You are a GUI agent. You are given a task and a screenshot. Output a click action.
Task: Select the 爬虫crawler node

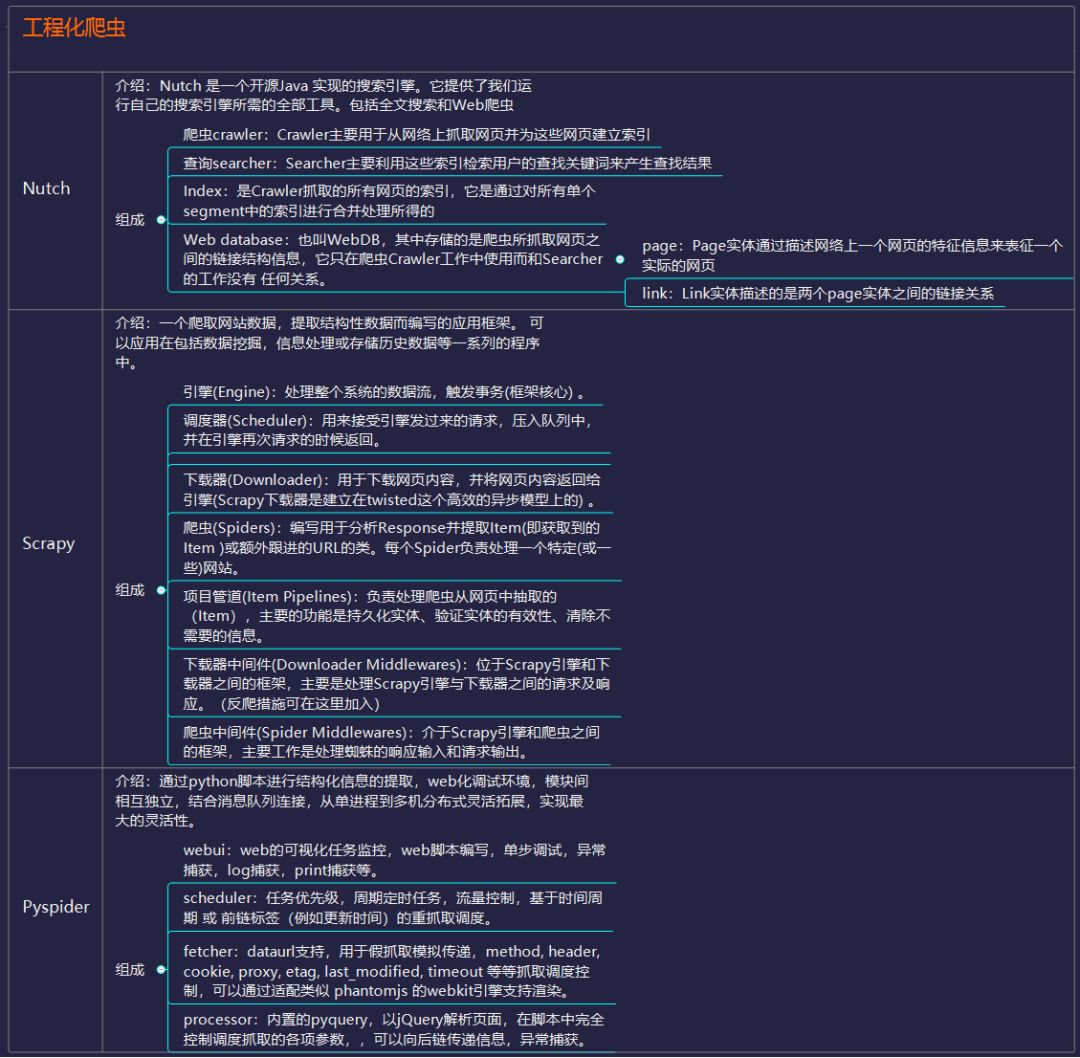pos(417,135)
